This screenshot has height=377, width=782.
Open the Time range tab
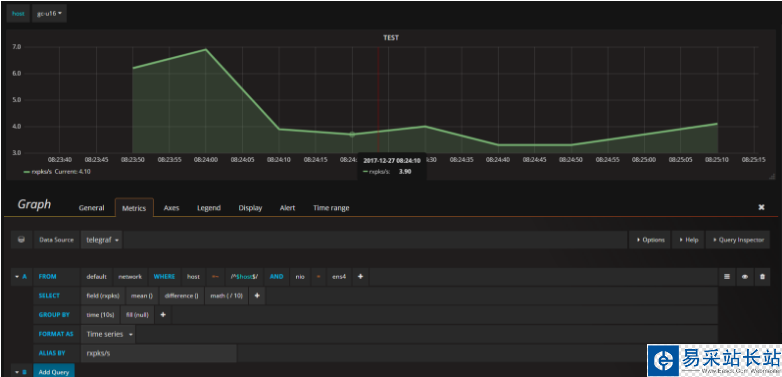click(x=331, y=208)
